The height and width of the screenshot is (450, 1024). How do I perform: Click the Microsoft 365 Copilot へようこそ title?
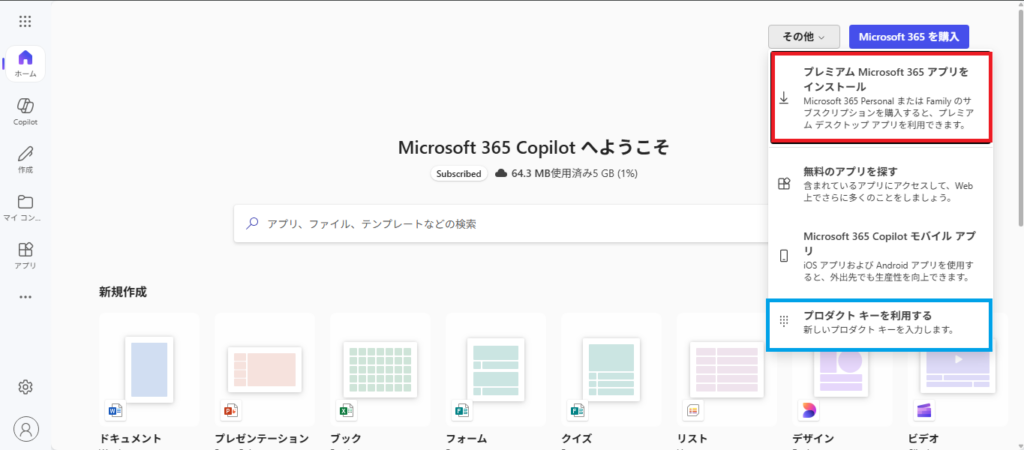(534, 148)
